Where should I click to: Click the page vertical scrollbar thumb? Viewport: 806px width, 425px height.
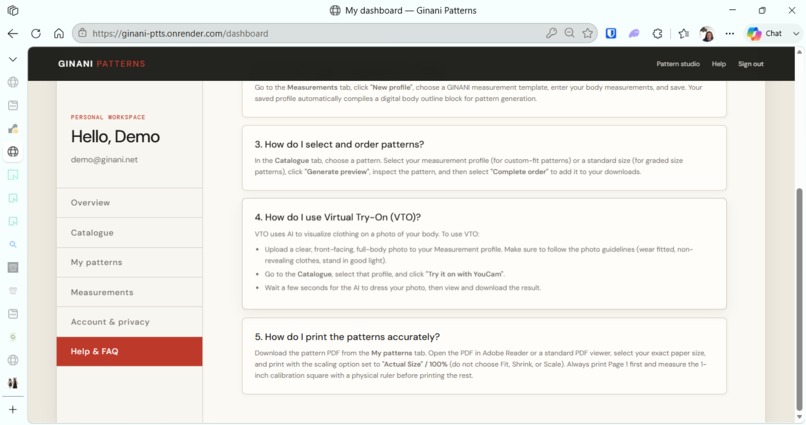coord(799,298)
